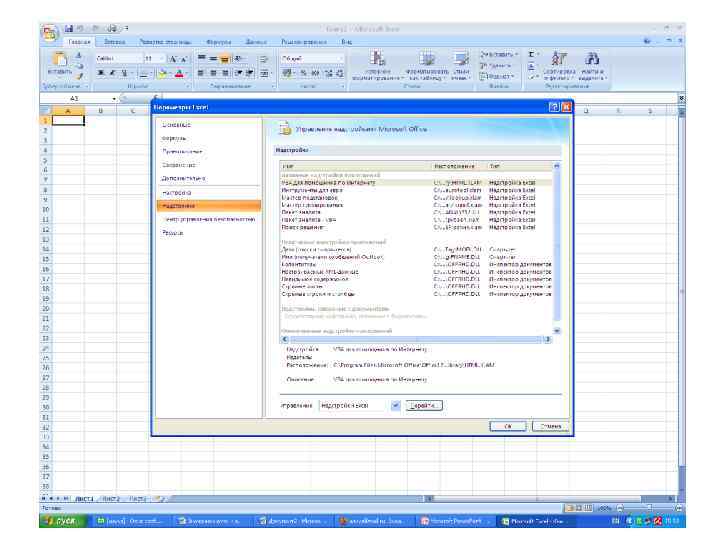Click the ОК button in dialog
This screenshot has width=720, height=540.
pyautogui.click(x=508, y=426)
